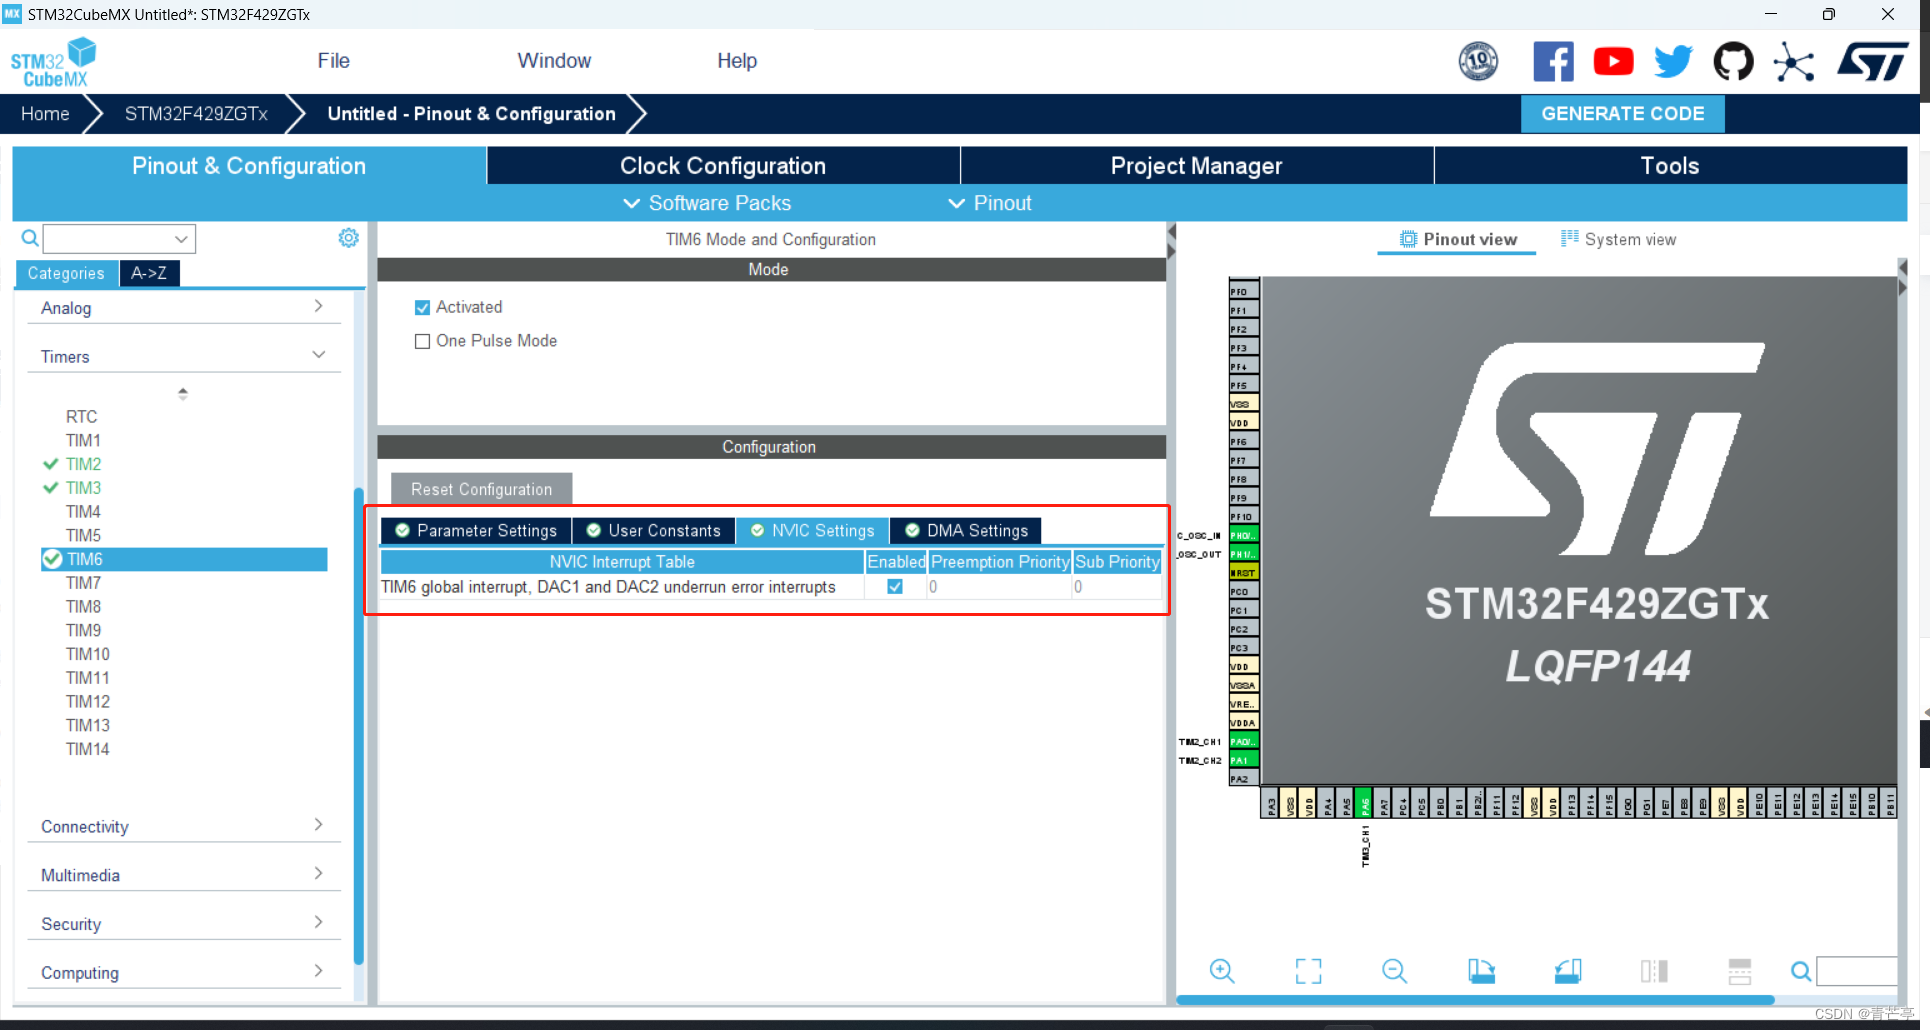Switch to Tools tab
Viewport: 1930px width, 1030px height.
(1670, 166)
